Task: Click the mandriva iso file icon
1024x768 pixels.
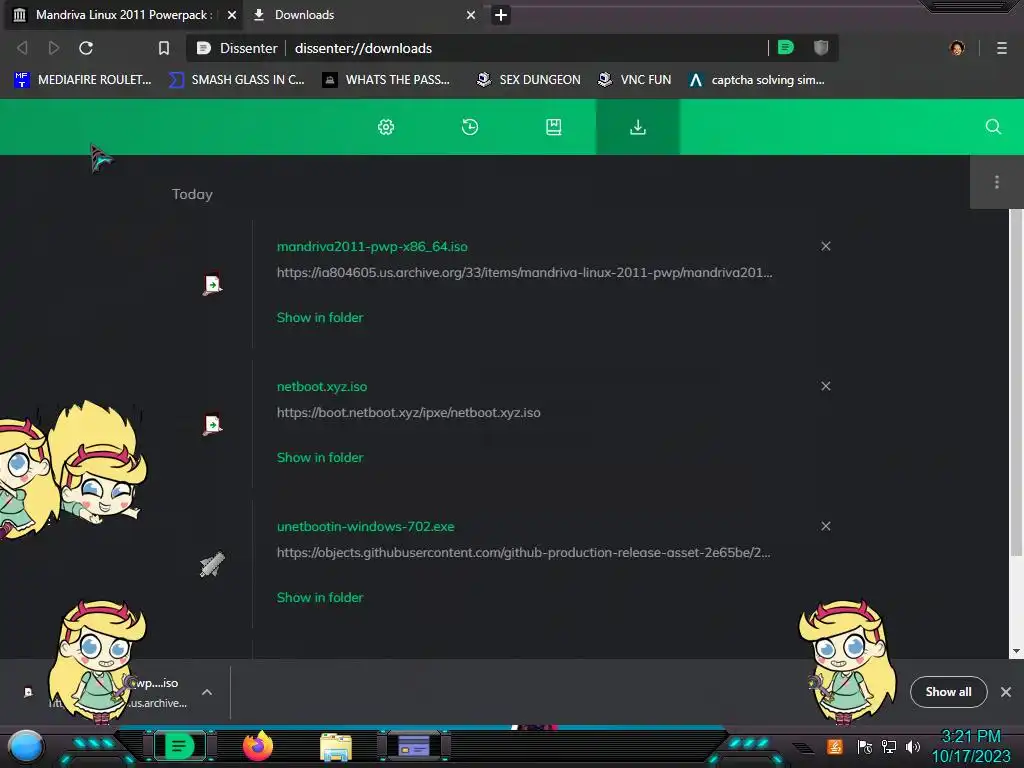Action: click(x=212, y=285)
